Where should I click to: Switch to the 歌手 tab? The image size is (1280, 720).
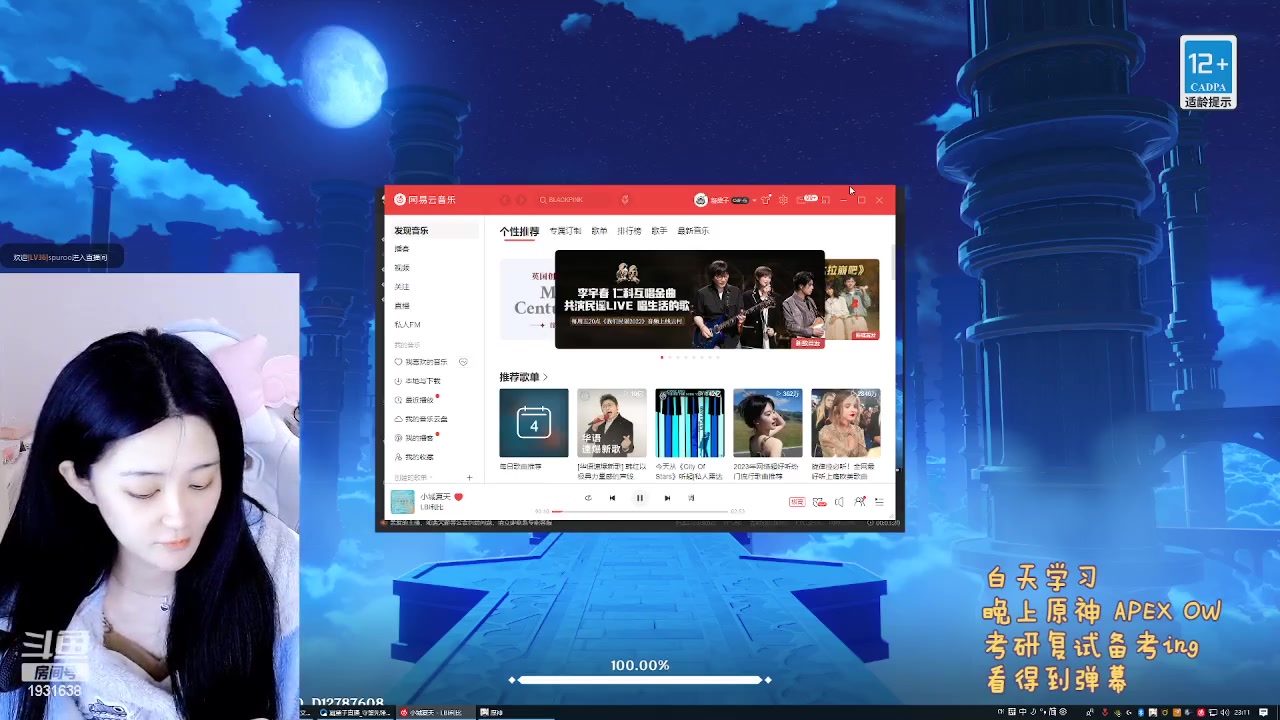[x=659, y=231]
